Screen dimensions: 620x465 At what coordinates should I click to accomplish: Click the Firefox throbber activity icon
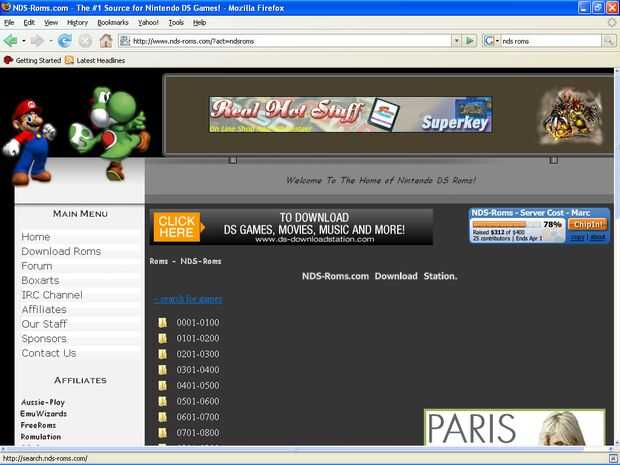click(612, 23)
